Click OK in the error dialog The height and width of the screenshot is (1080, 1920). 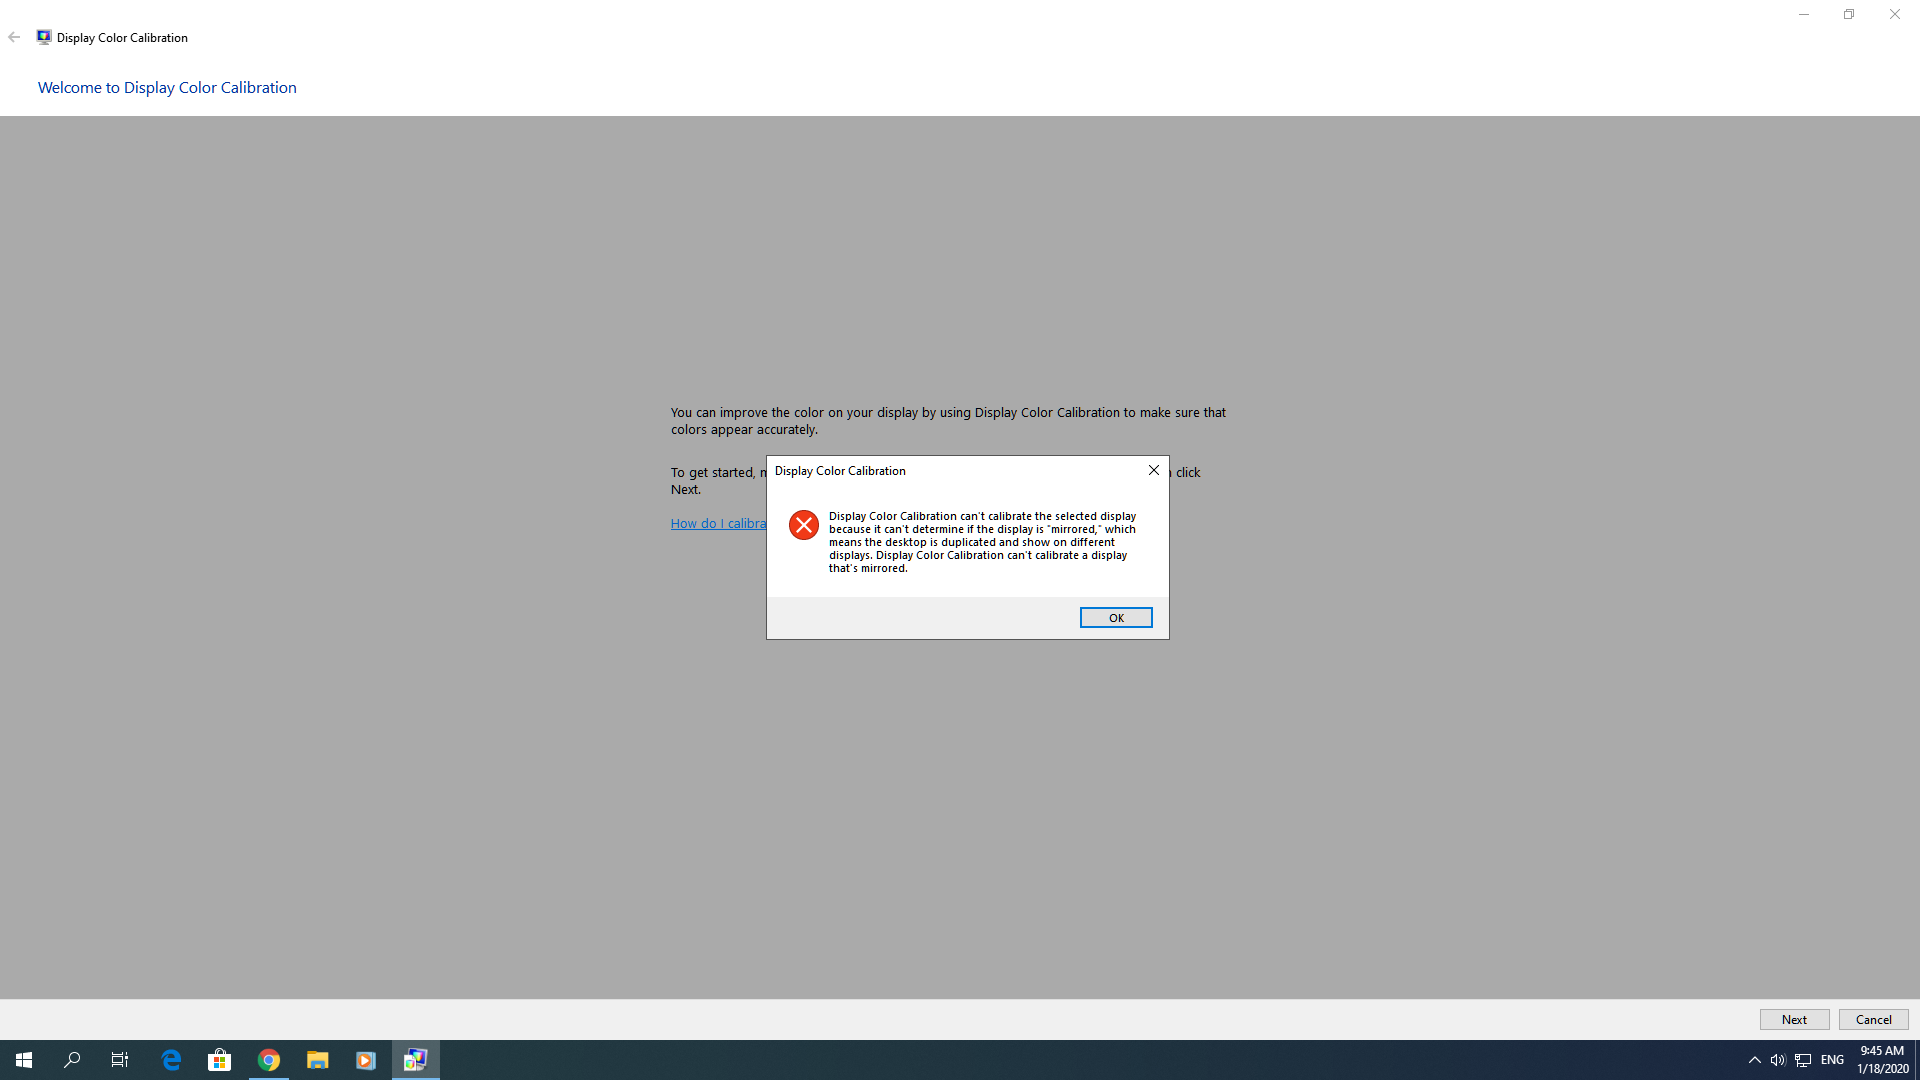point(1116,618)
